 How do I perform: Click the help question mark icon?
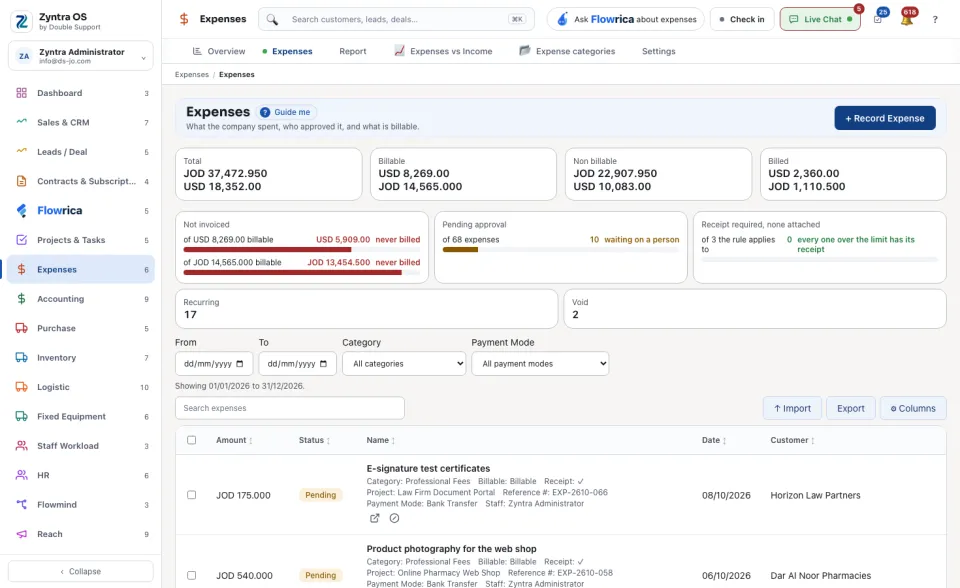click(935, 20)
